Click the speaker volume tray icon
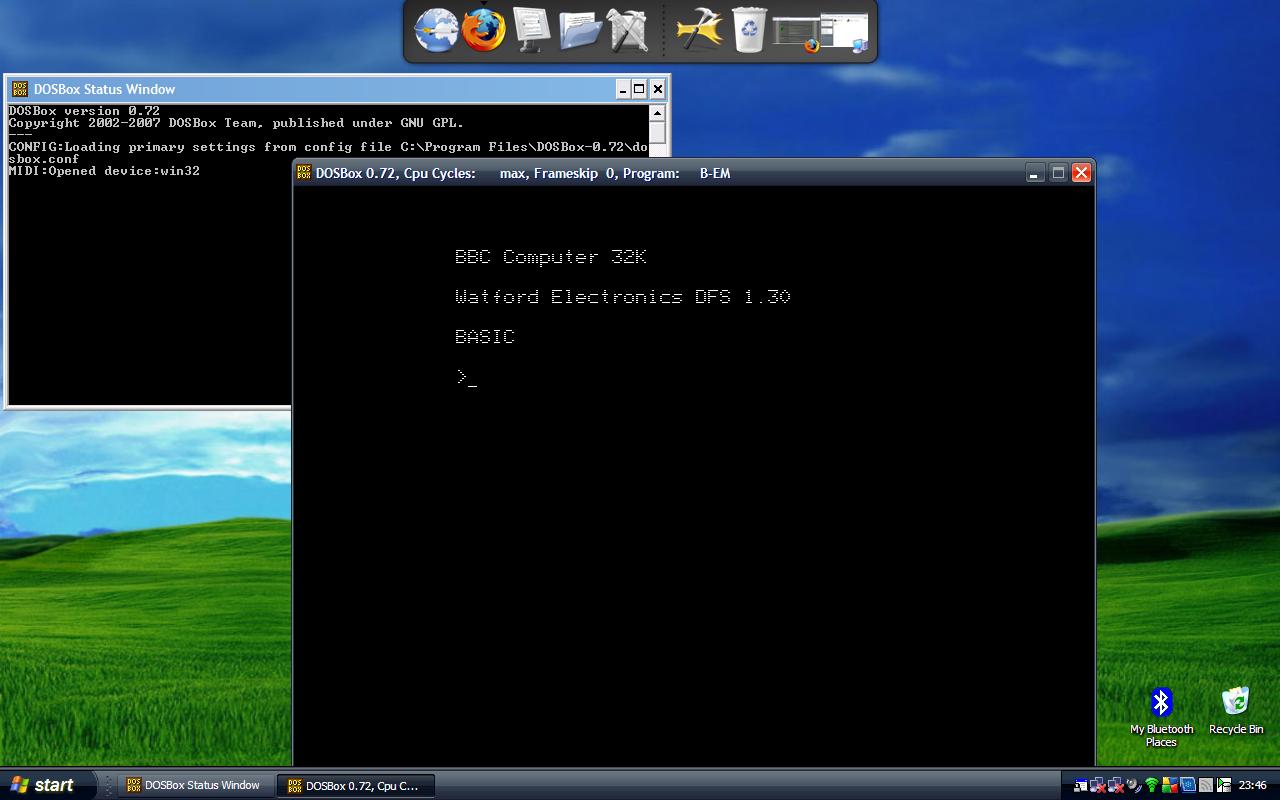 click(x=1134, y=786)
